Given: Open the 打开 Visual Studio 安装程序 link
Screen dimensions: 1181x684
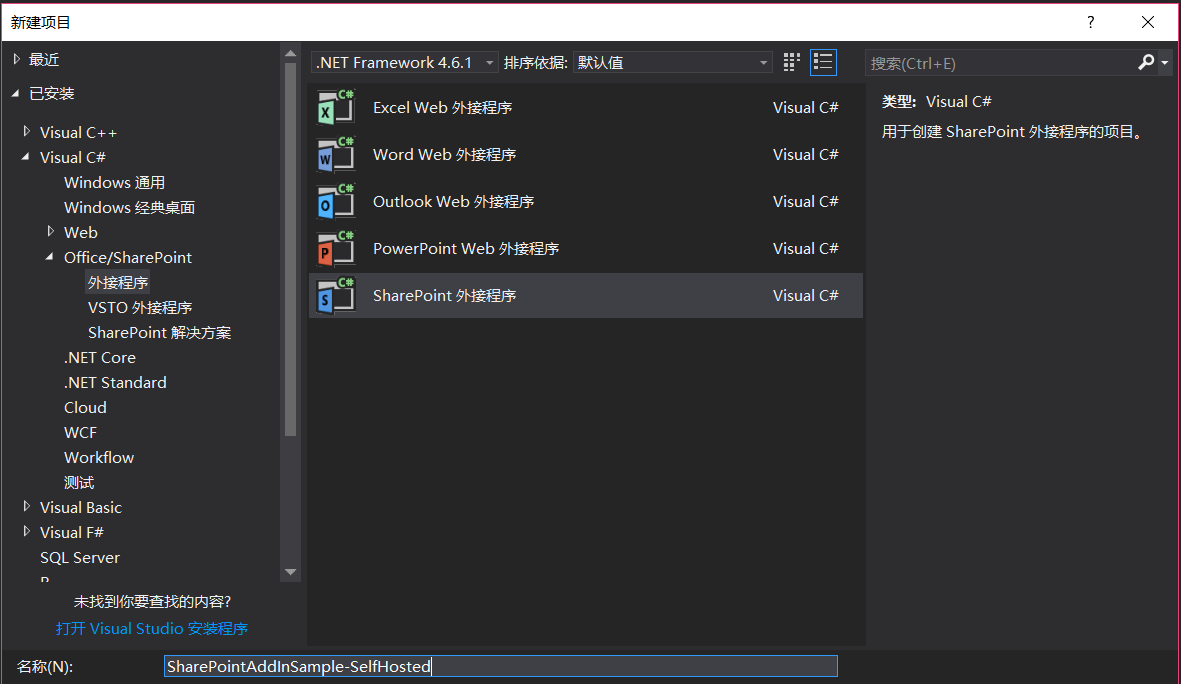Looking at the screenshot, I should point(152,628).
